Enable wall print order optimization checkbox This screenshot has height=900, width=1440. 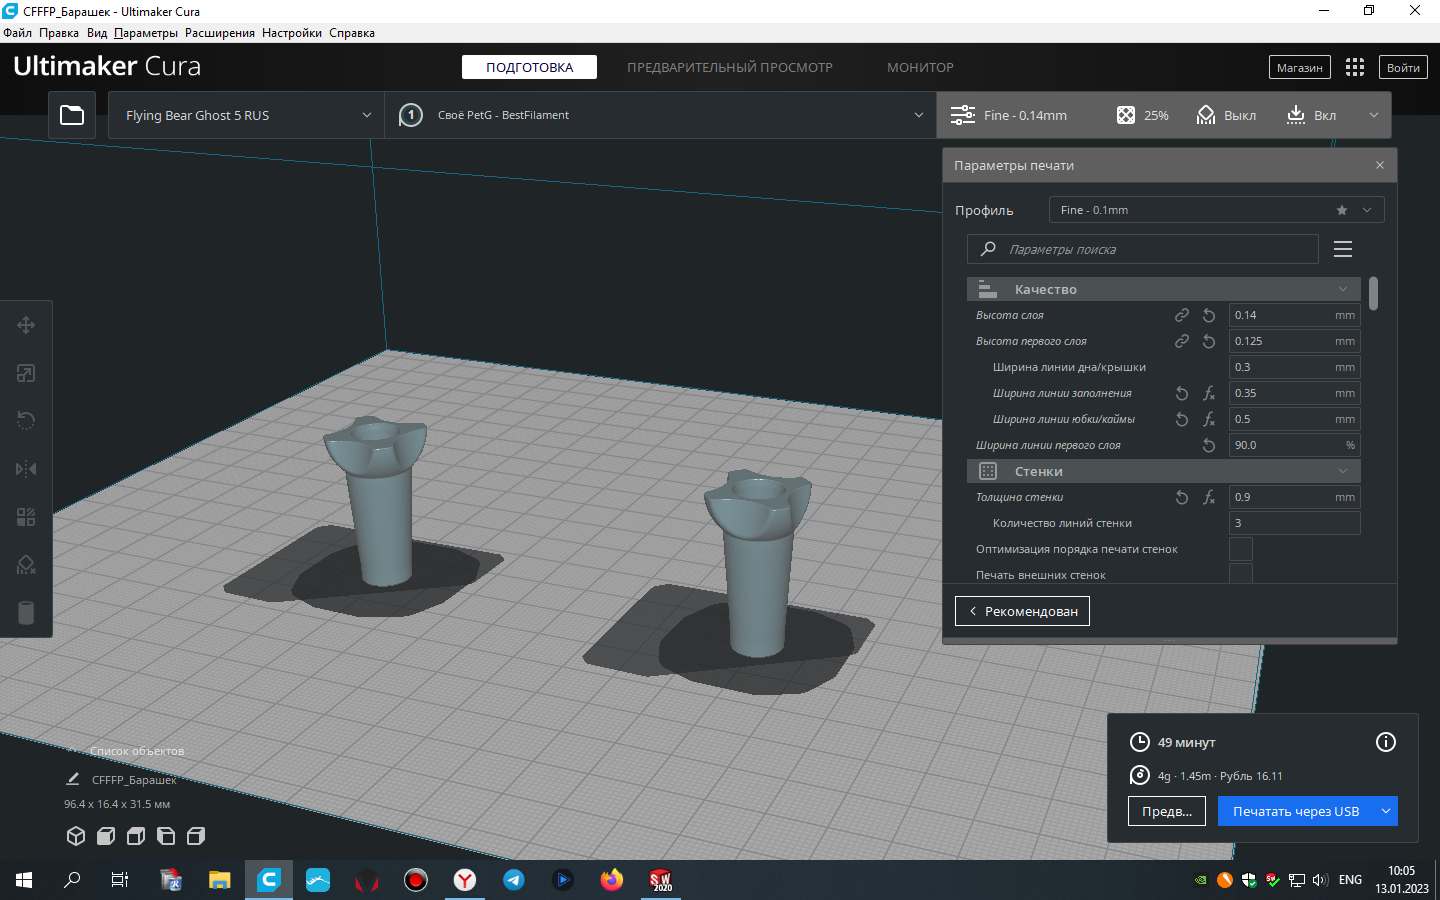[1240, 549]
